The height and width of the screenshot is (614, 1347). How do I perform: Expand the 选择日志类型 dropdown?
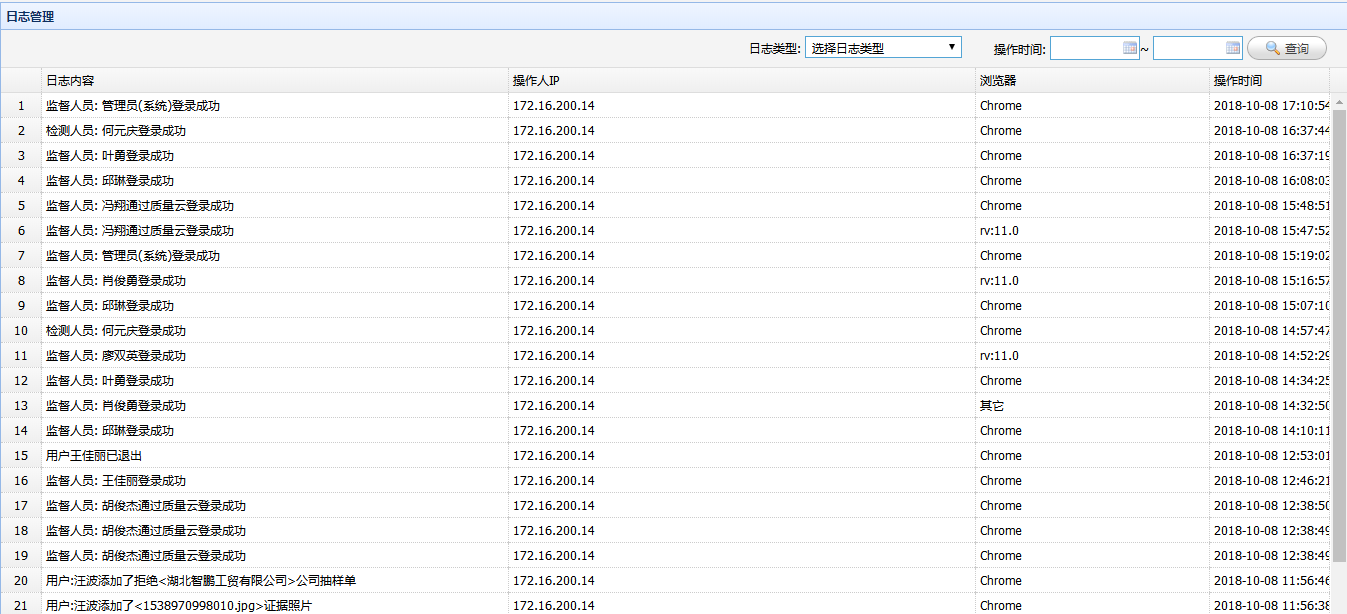point(882,48)
